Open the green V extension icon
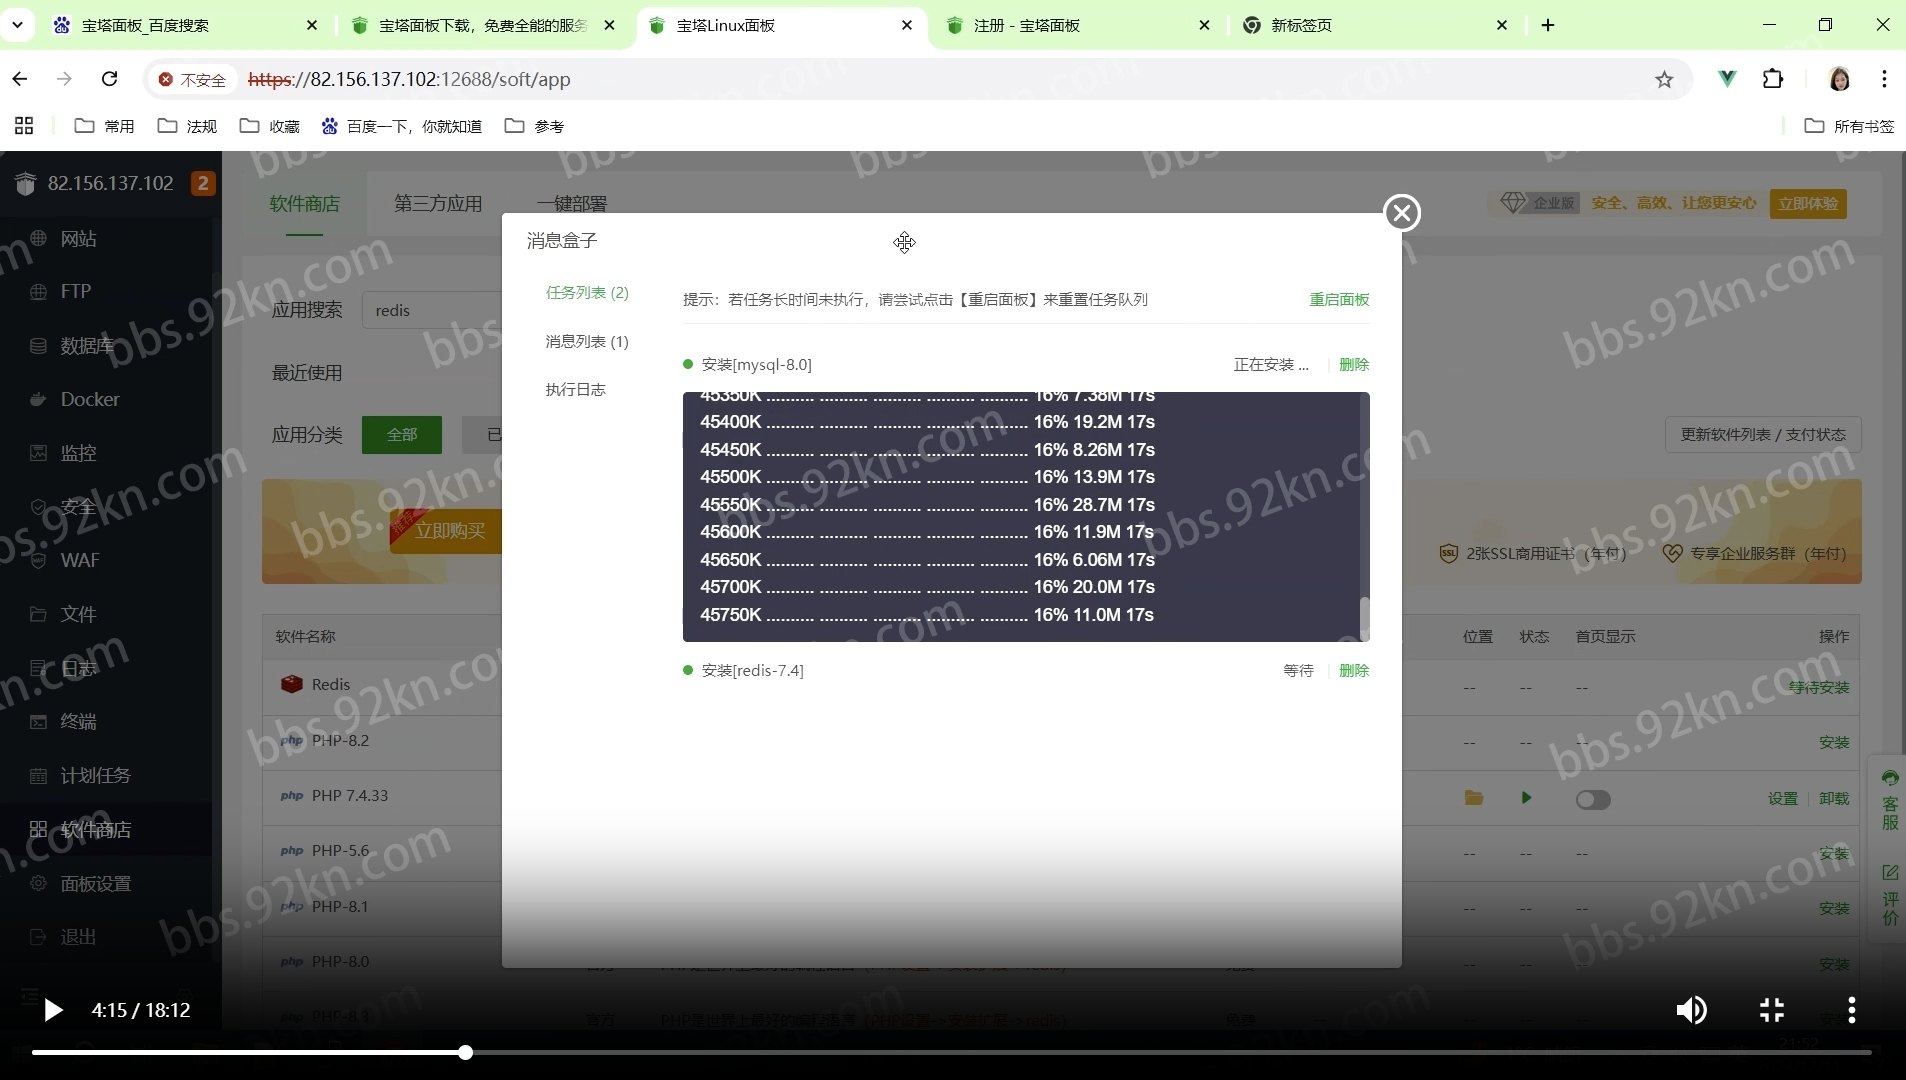This screenshot has height=1080, width=1906. tap(1727, 79)
